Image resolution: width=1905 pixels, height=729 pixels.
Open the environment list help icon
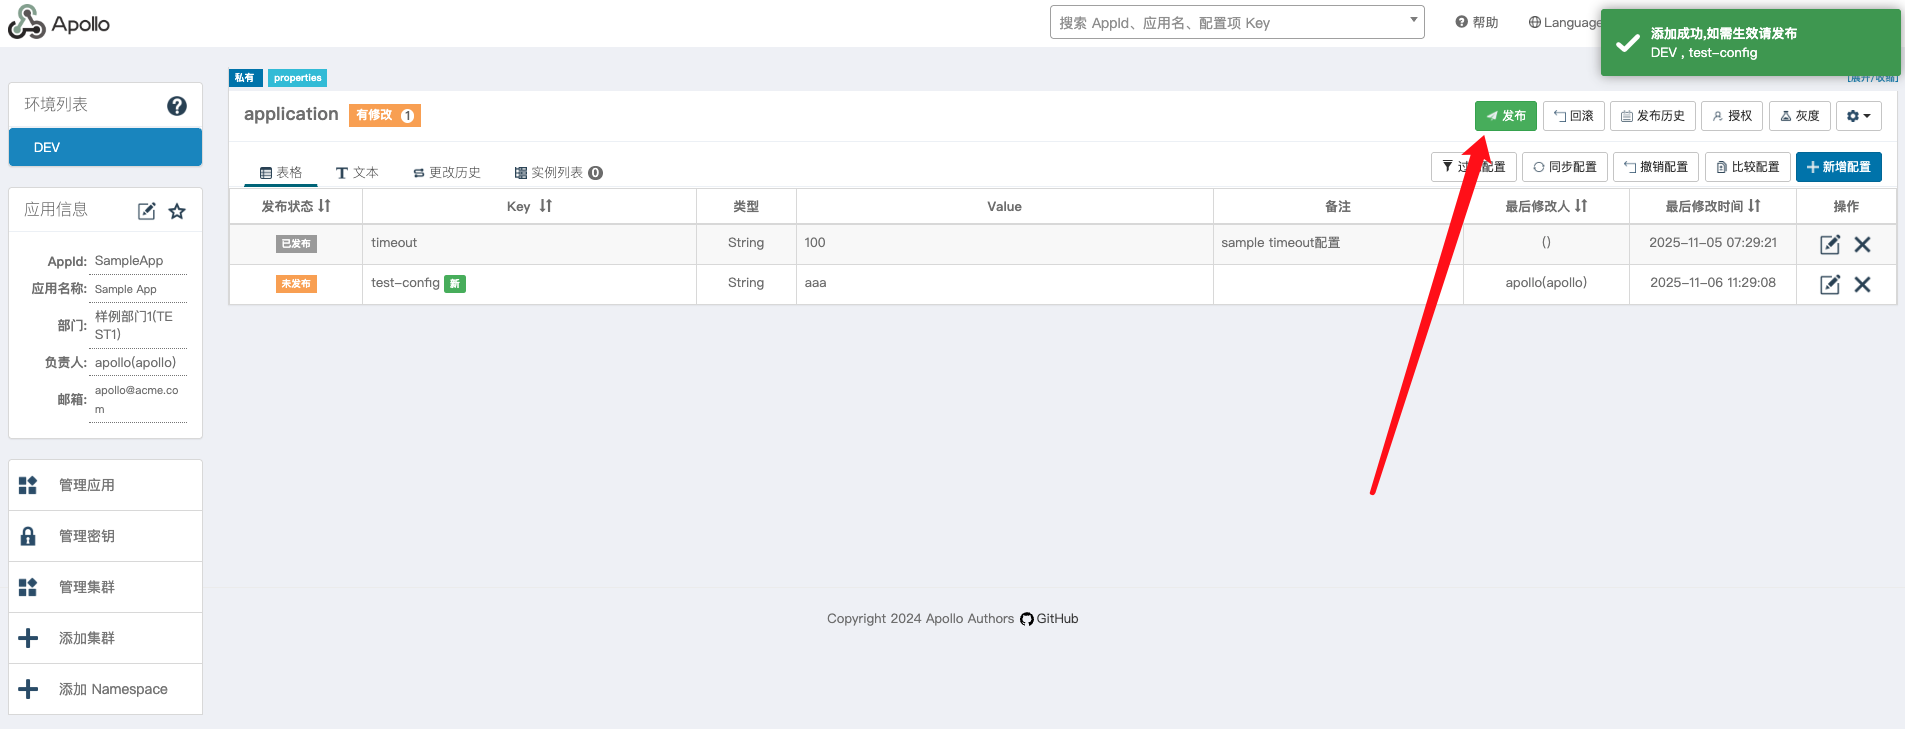pyautogui.click(x=177, y=106)
